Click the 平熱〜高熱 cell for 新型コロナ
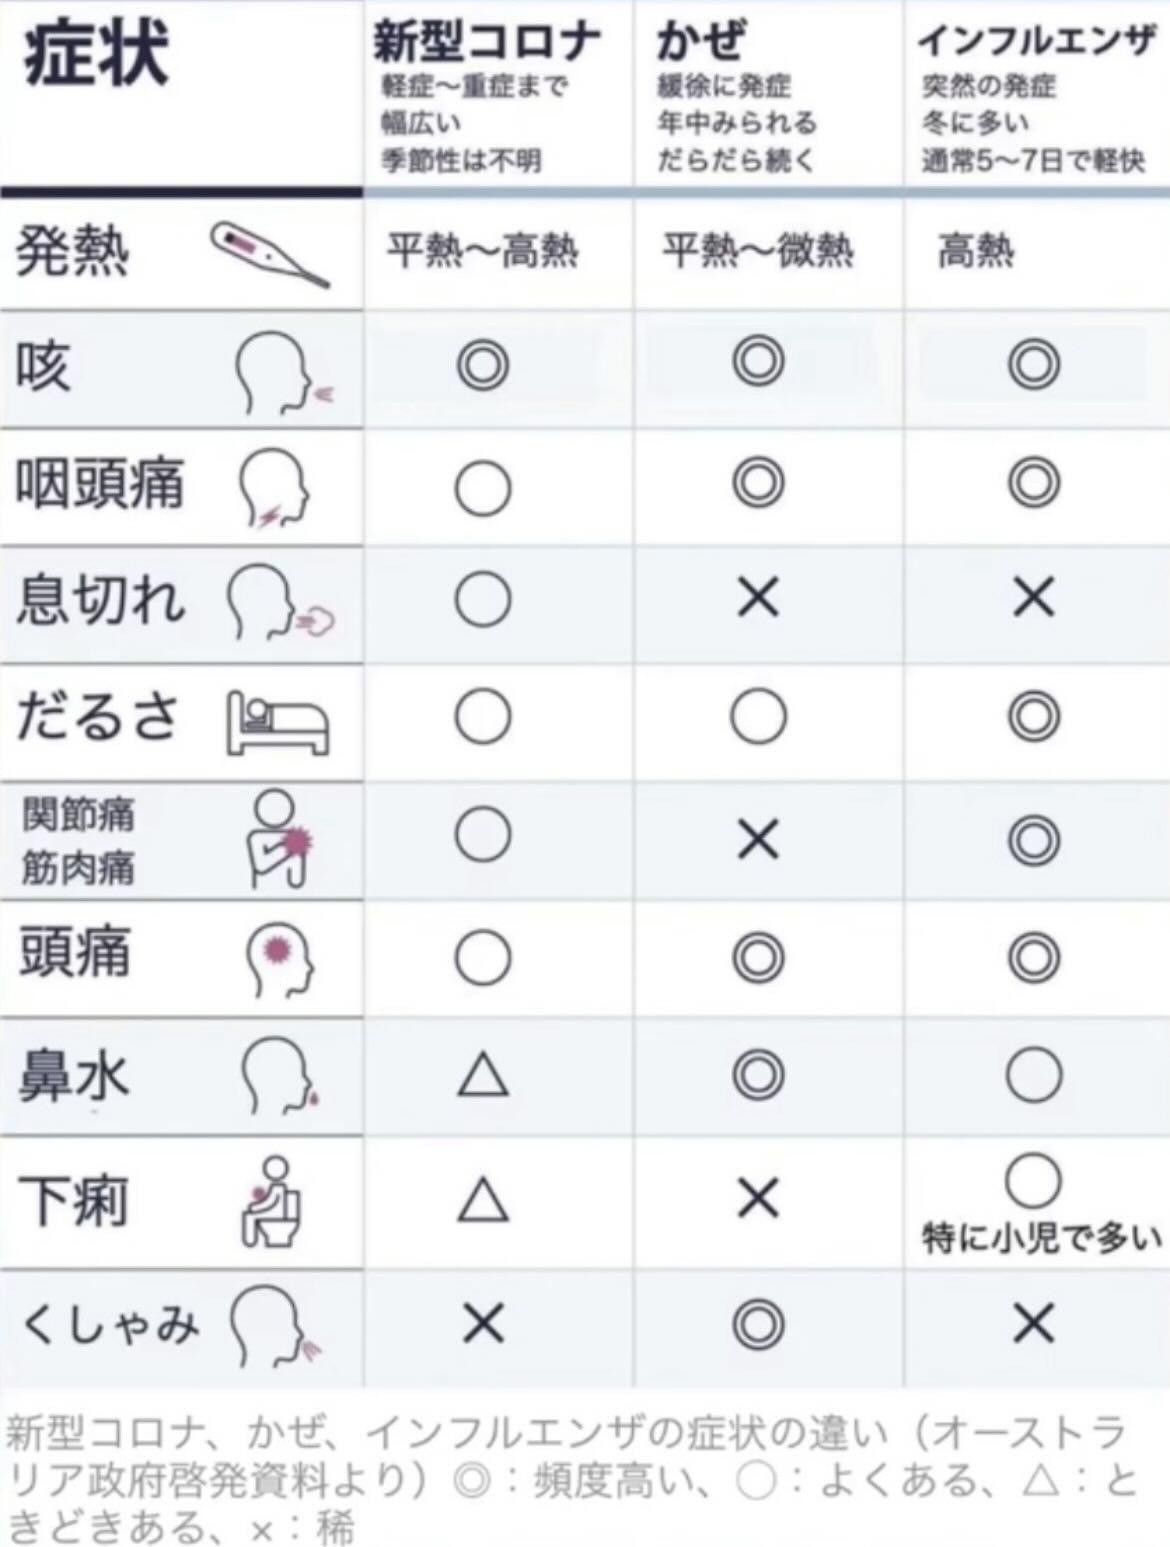Image resolution: width=1170 pixels, height=1547 pixels. [483, 250]
